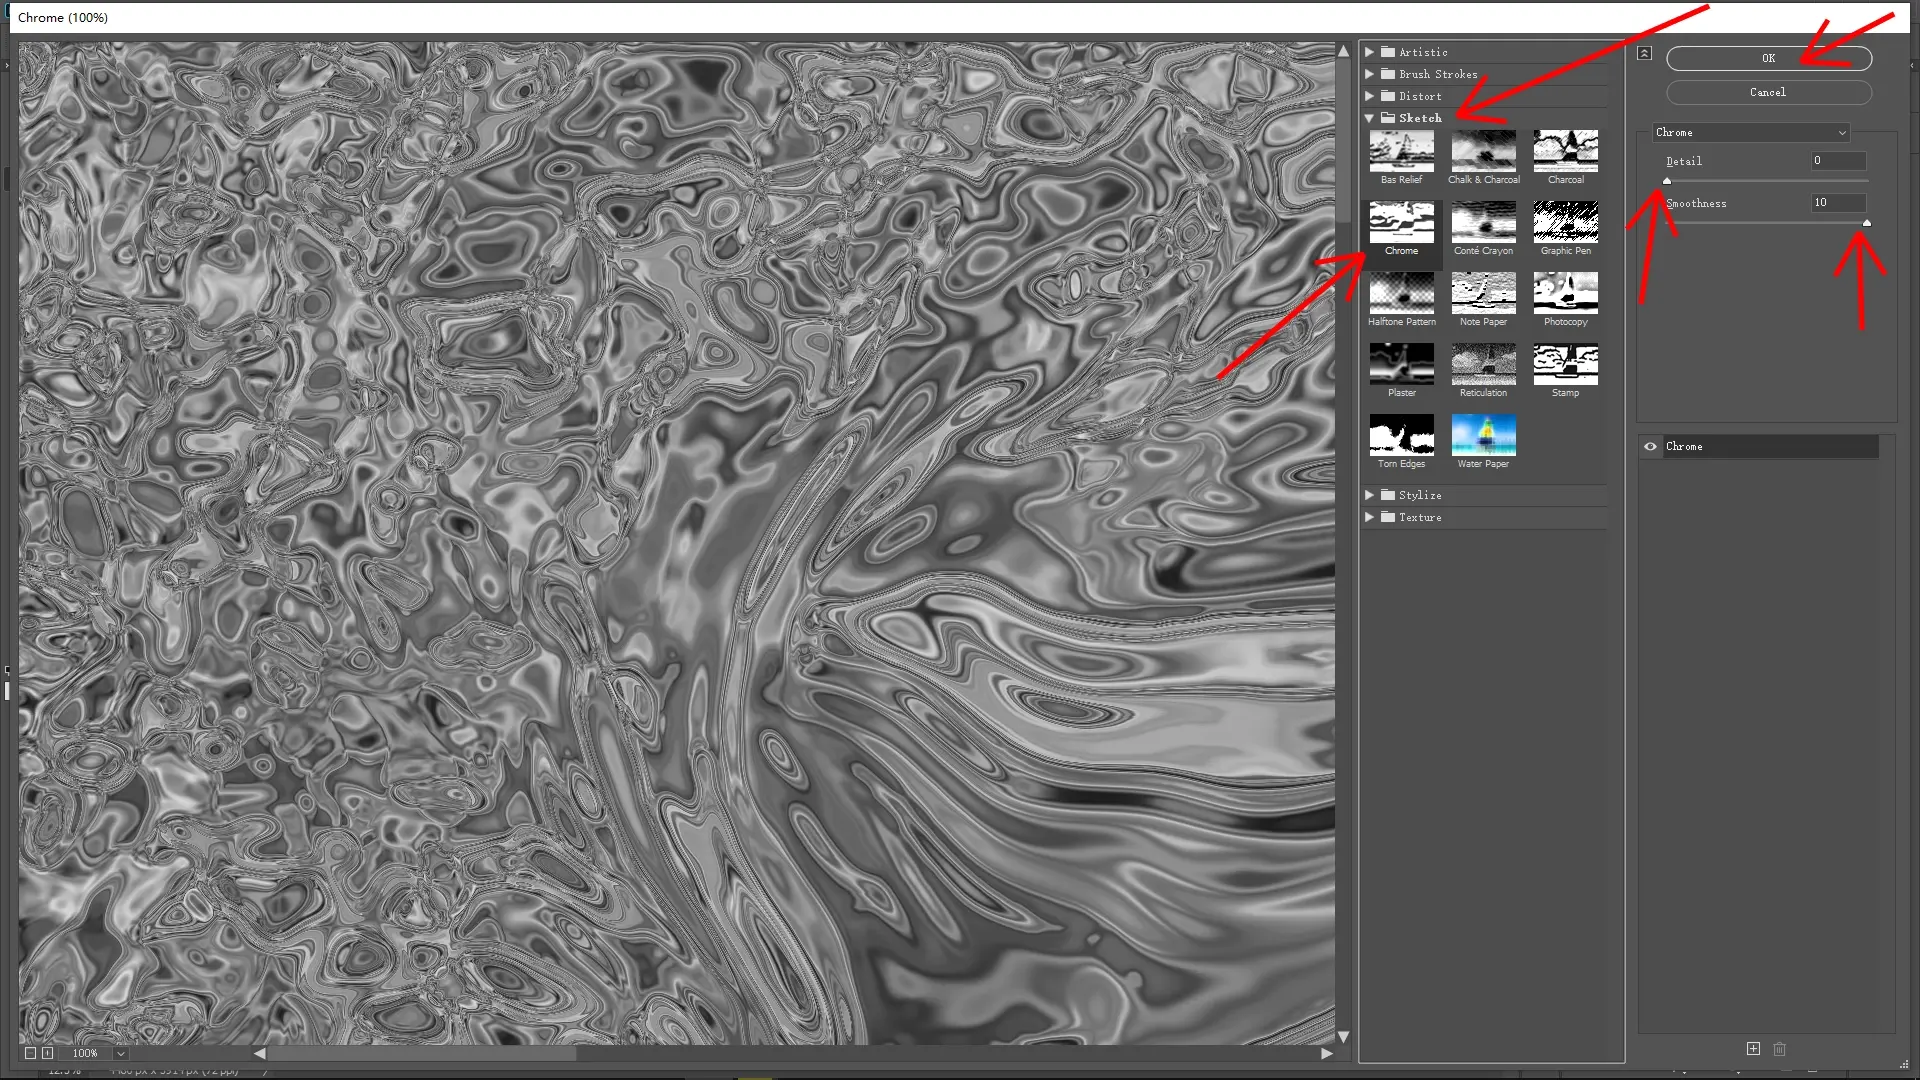Expand the Artistic filter category
1920x1080 pixels.
pos(1370,52)
